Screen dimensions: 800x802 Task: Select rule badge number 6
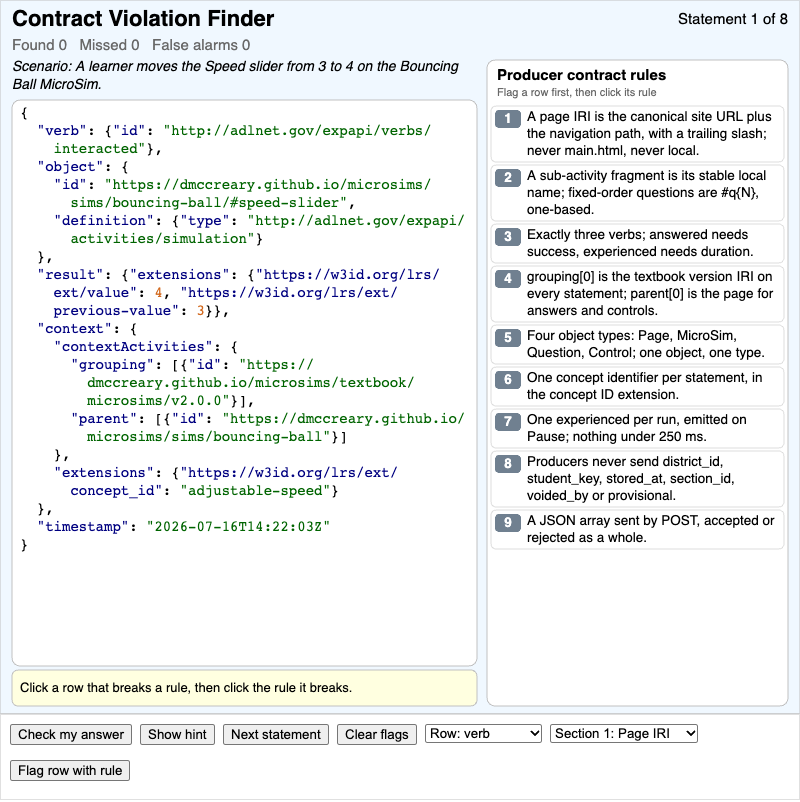508,380
